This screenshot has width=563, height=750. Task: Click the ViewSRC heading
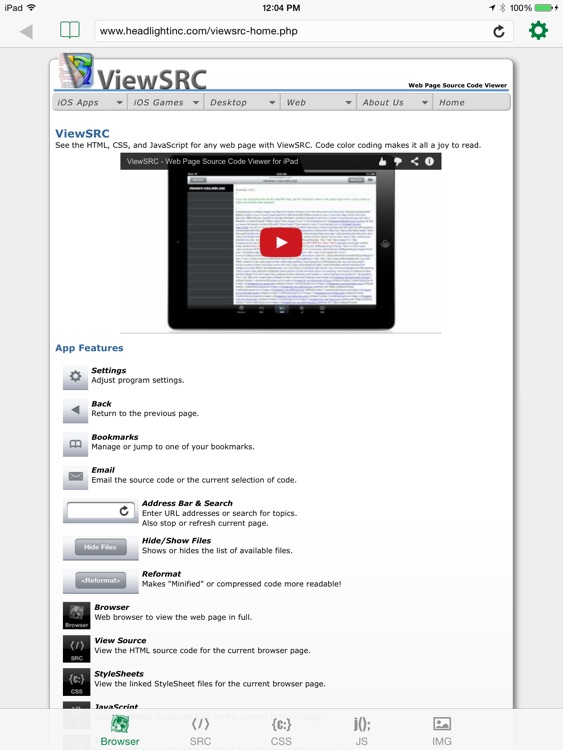(82, 133)
